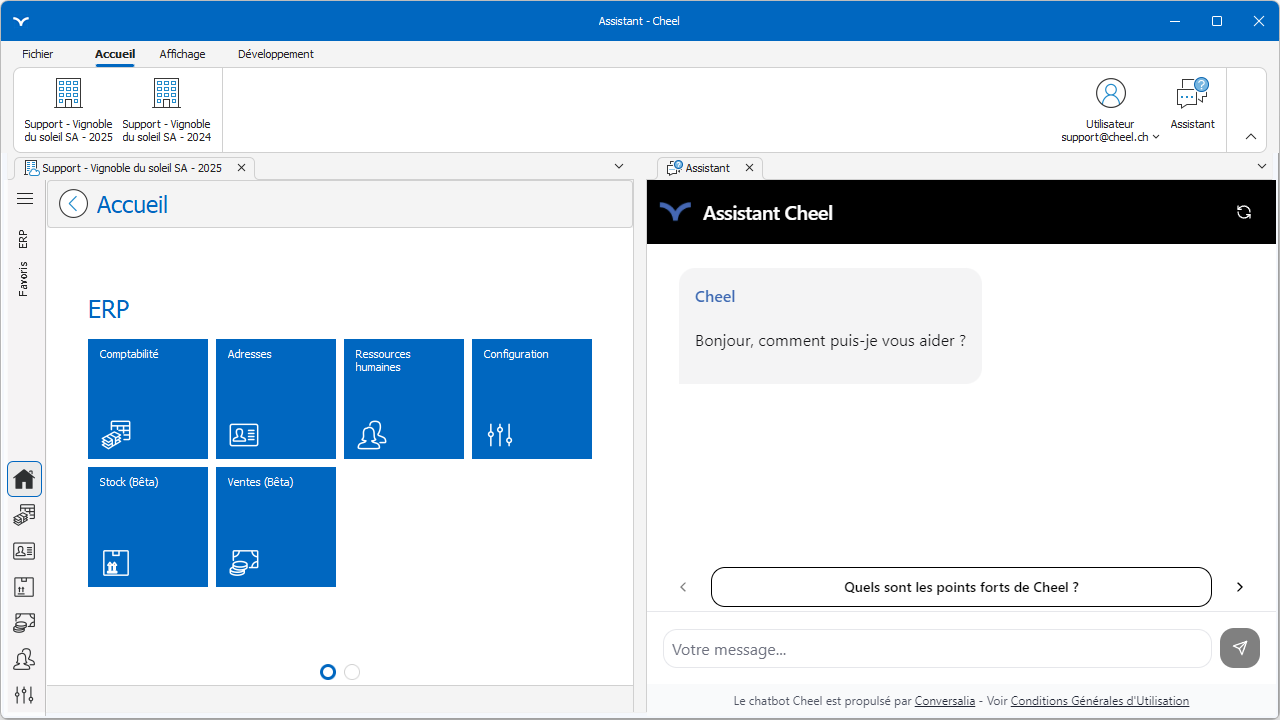The image size is (1280, 720).
Task: Select the Développement ribbon tab
Action: tap(276, 54)
